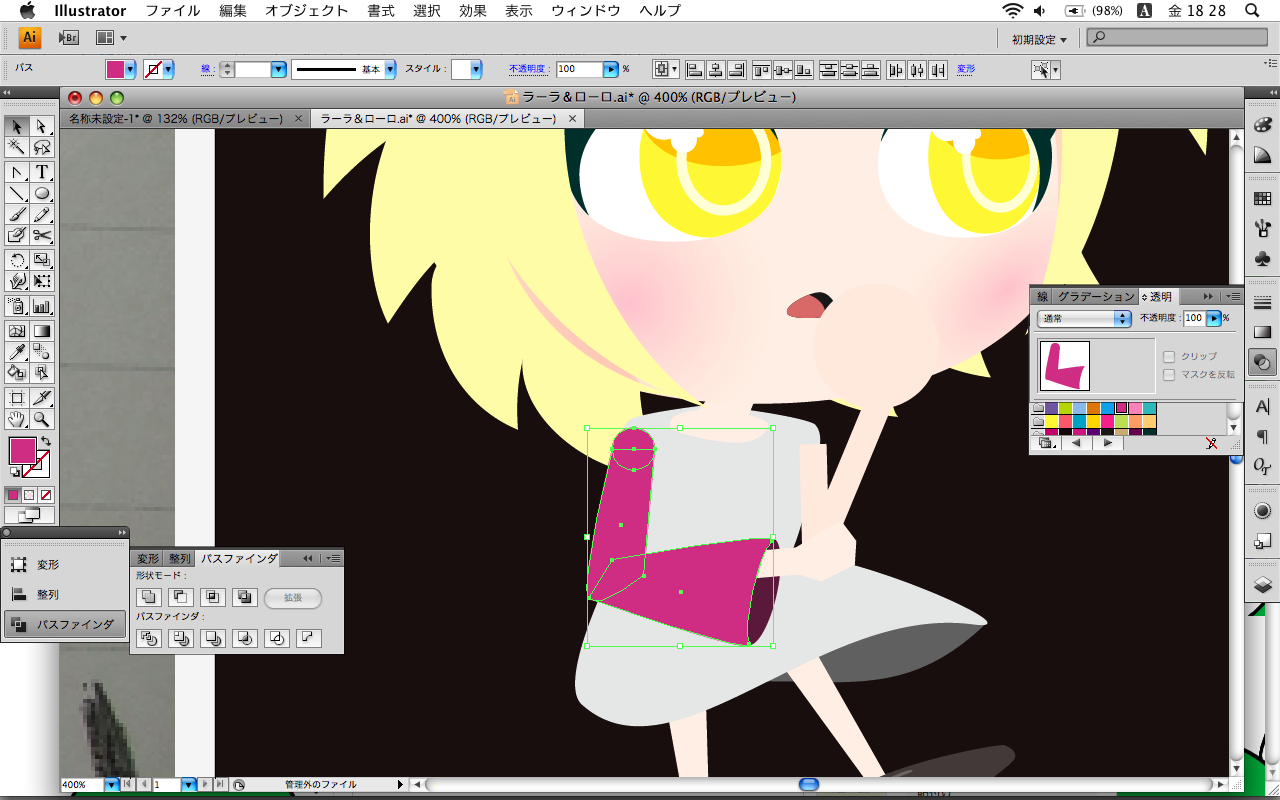
Task: Select the Column Graph tool
Action: point(42,307)
